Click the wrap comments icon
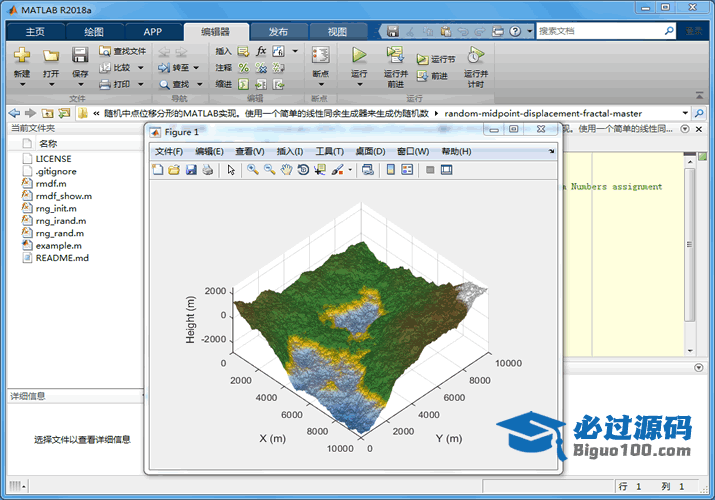This screenshot has width=715, height=500. coord(278,67)
